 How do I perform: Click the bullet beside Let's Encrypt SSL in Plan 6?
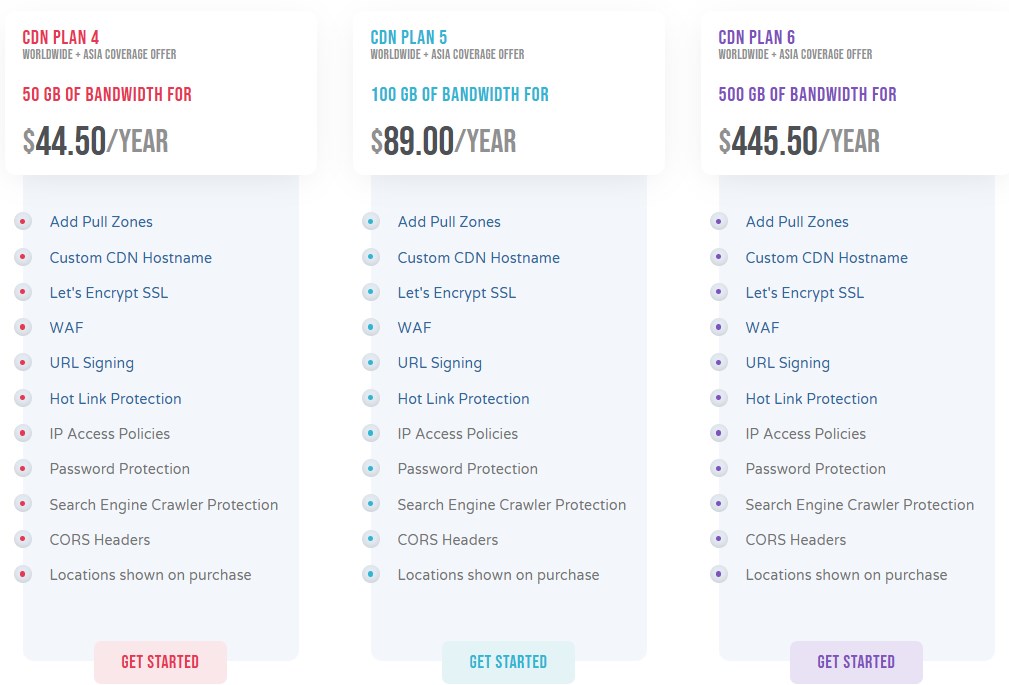[x=721, y=292]
